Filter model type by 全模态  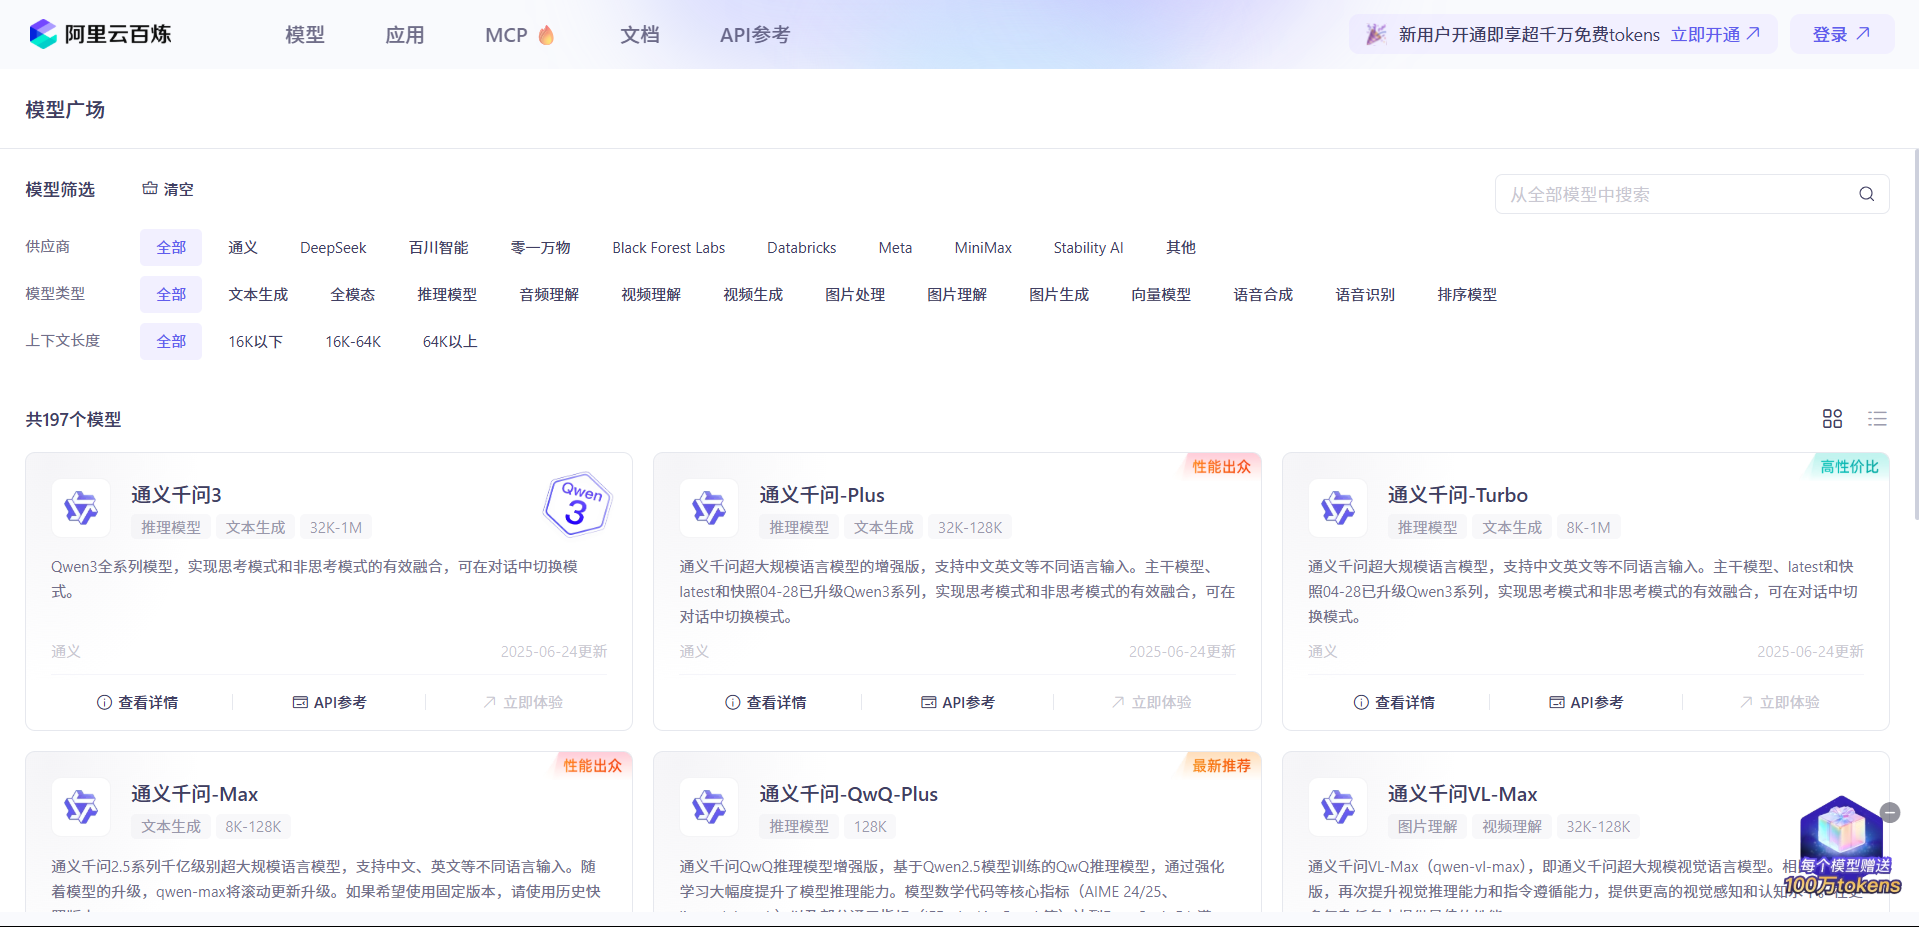pos(352,294)
